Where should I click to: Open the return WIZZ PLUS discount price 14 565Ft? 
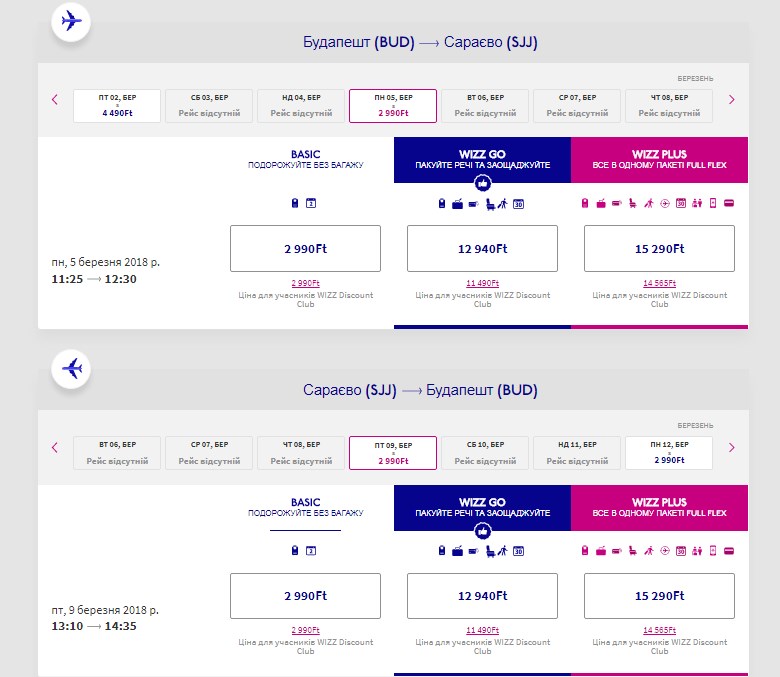click(659, 630)
